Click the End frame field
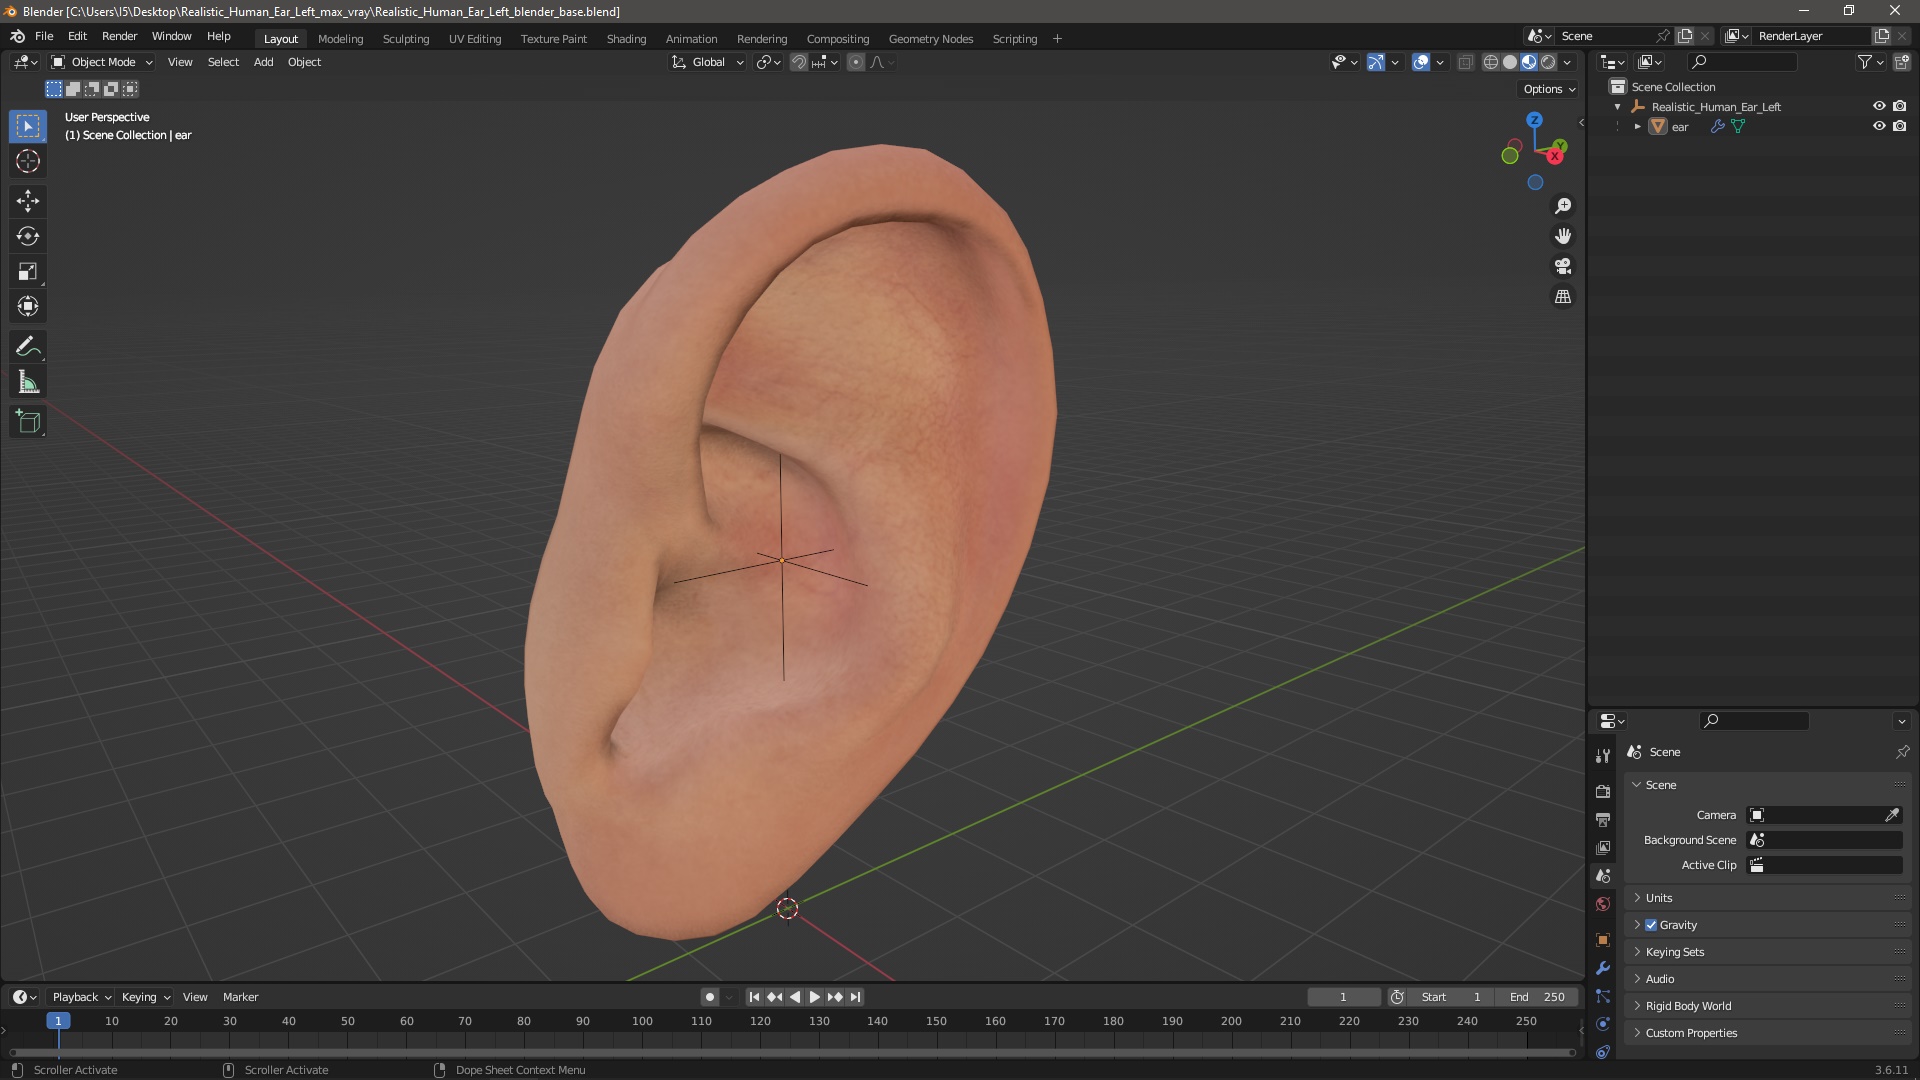The image size is (1920, 1080). (x=1537, y=997)
